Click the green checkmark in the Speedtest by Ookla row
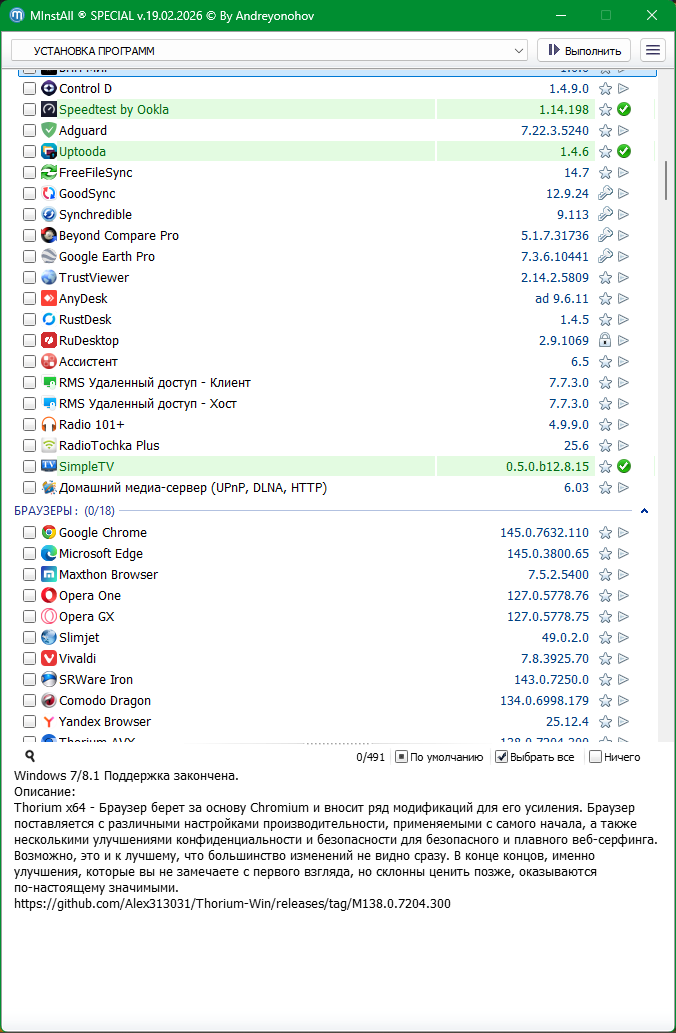Screen dimensions: 676x1033 point(623,110)
